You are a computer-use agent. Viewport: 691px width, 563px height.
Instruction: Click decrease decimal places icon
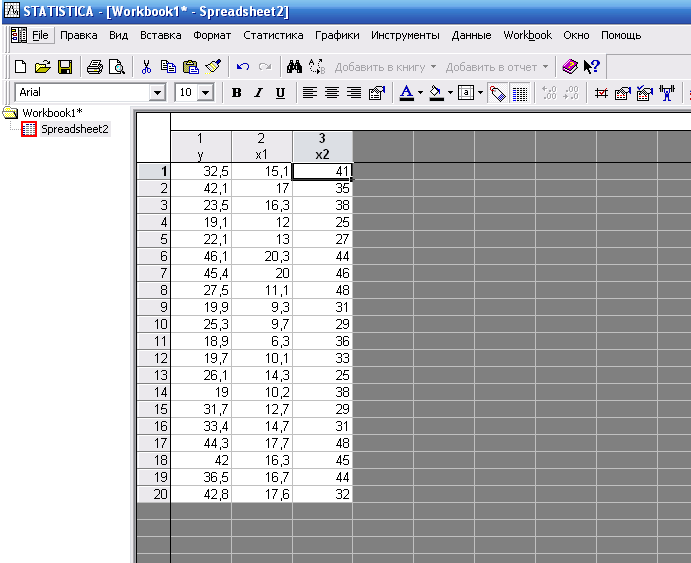[x=571, y=93]
